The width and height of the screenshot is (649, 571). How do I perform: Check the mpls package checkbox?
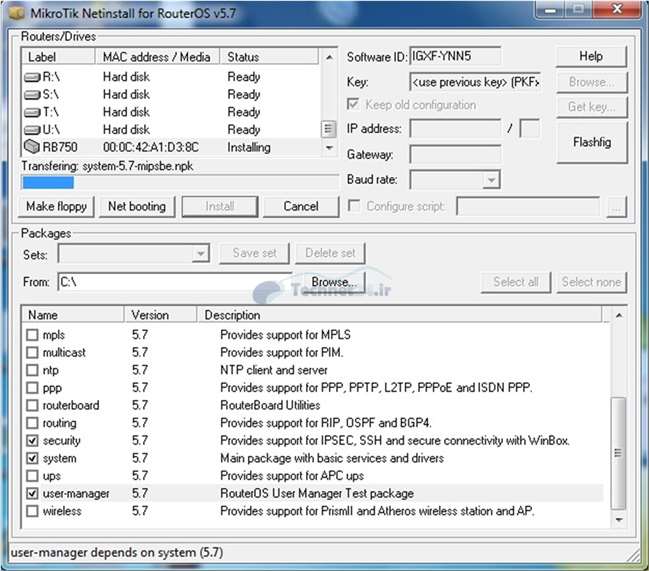32,335
